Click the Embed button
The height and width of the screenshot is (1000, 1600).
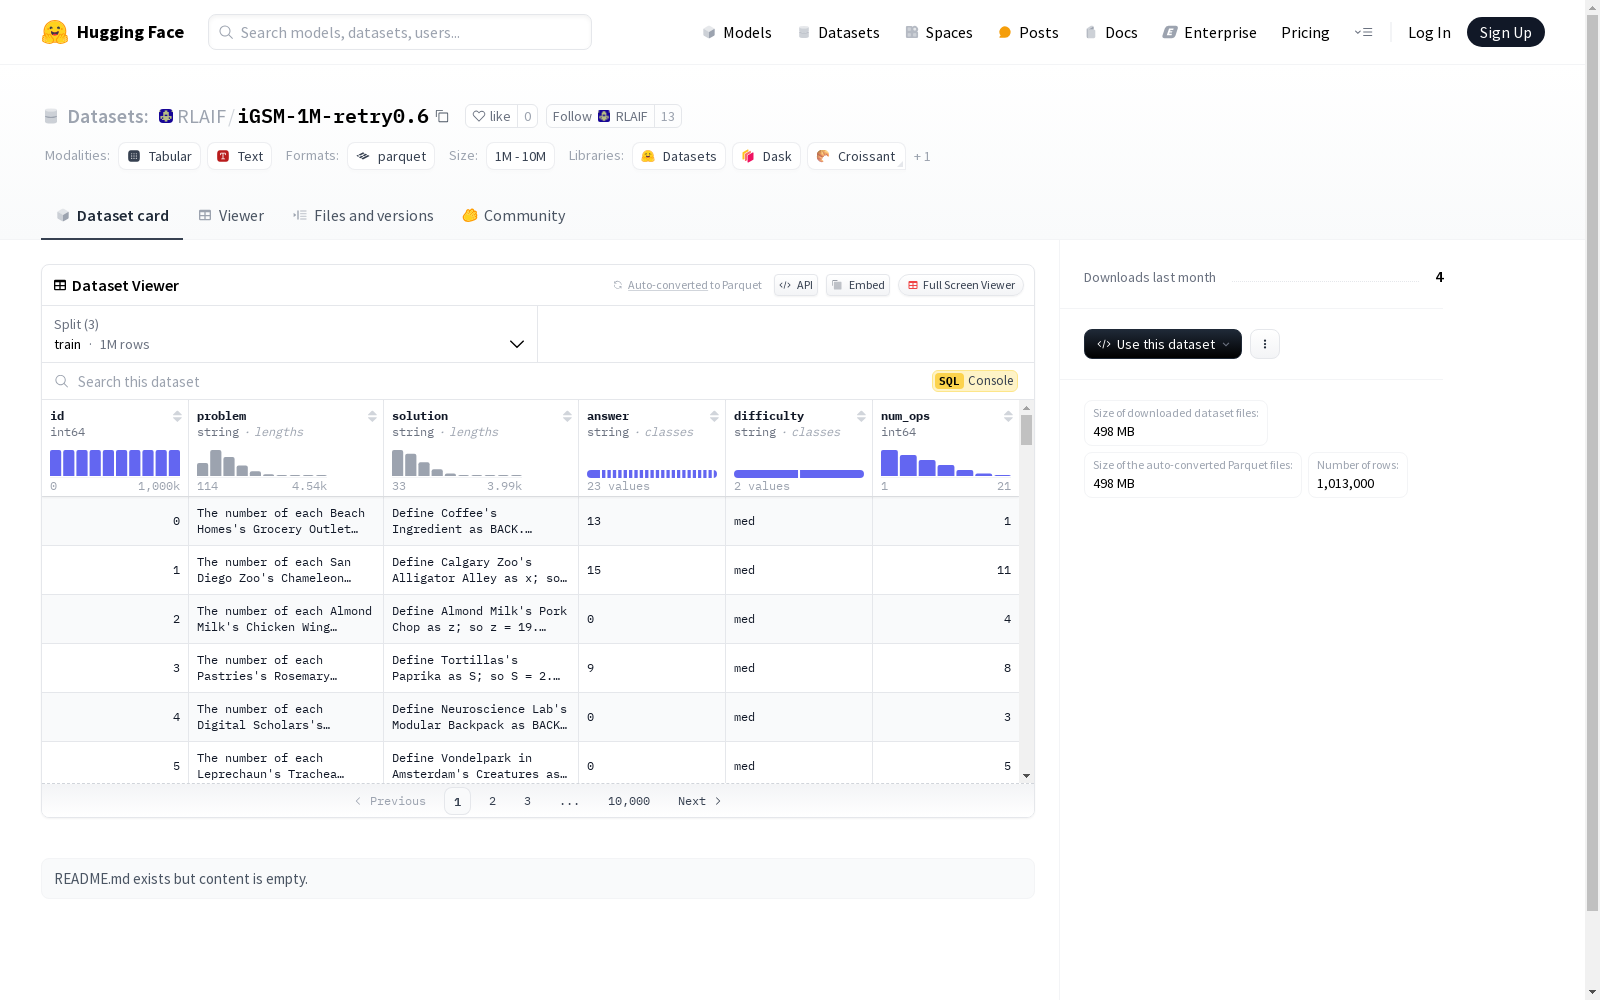pyautogui.click(x=858, y=285)
